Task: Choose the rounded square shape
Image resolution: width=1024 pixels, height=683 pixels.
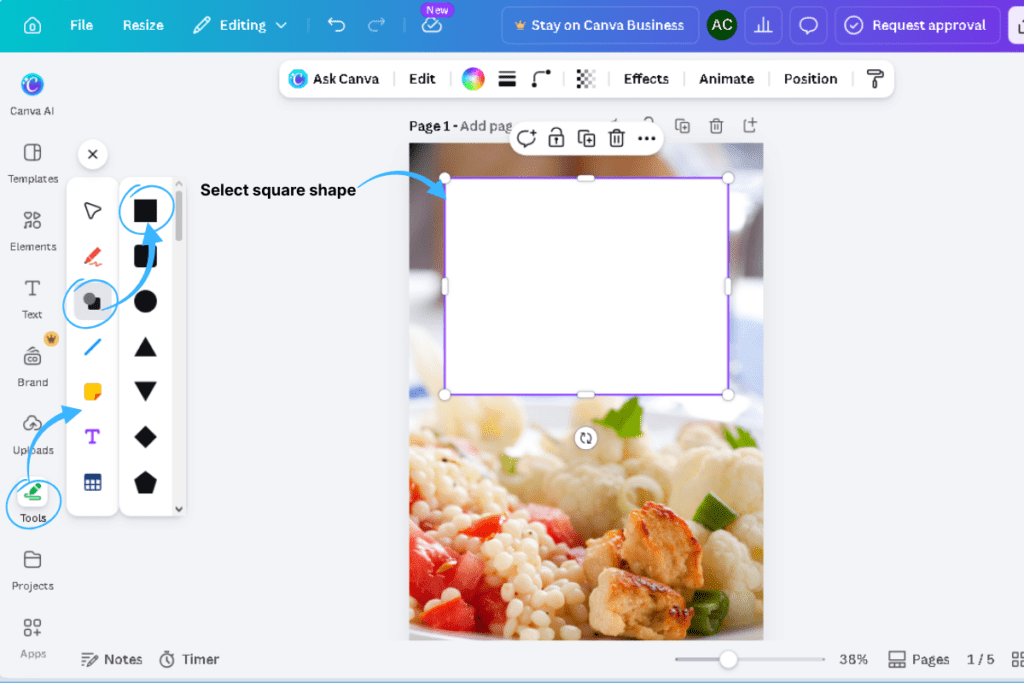Action: [145, 256]
